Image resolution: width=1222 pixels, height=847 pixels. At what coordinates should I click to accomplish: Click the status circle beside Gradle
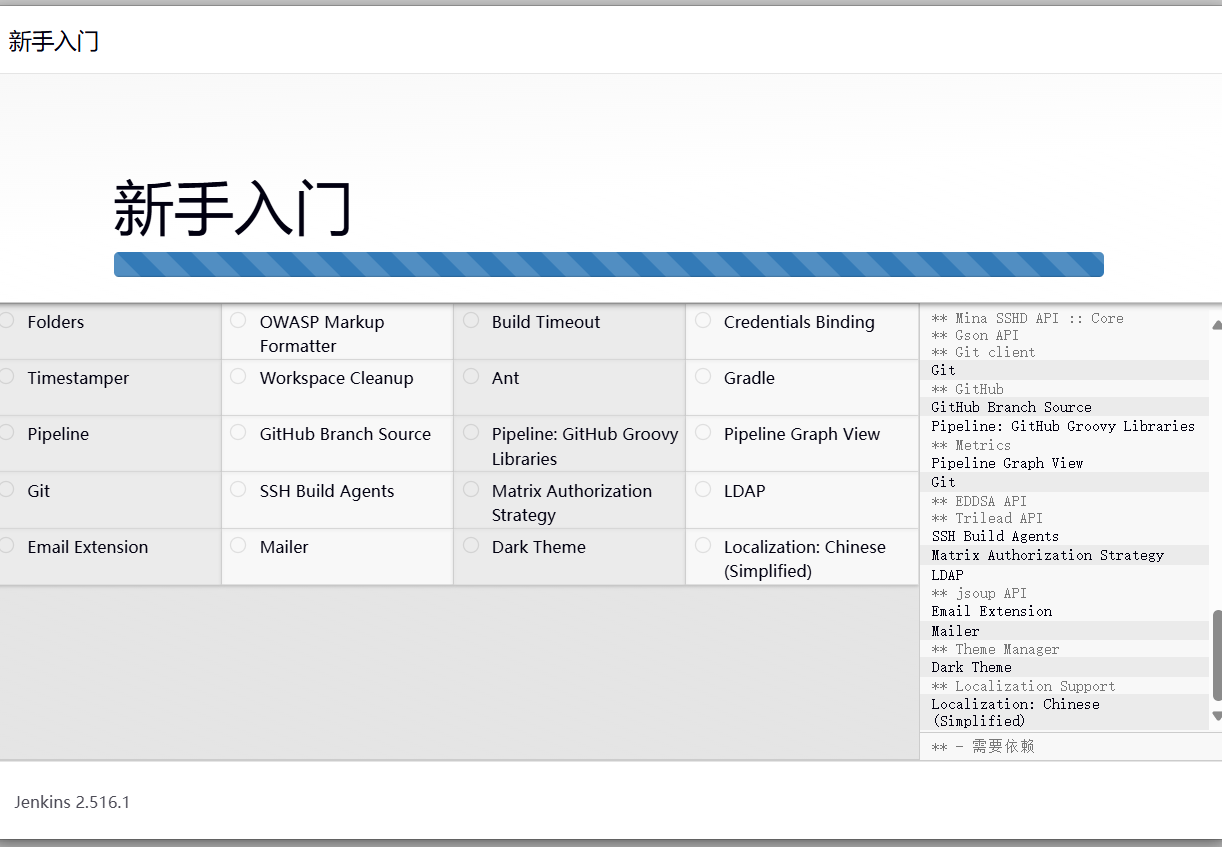click(x=703, y=376)
